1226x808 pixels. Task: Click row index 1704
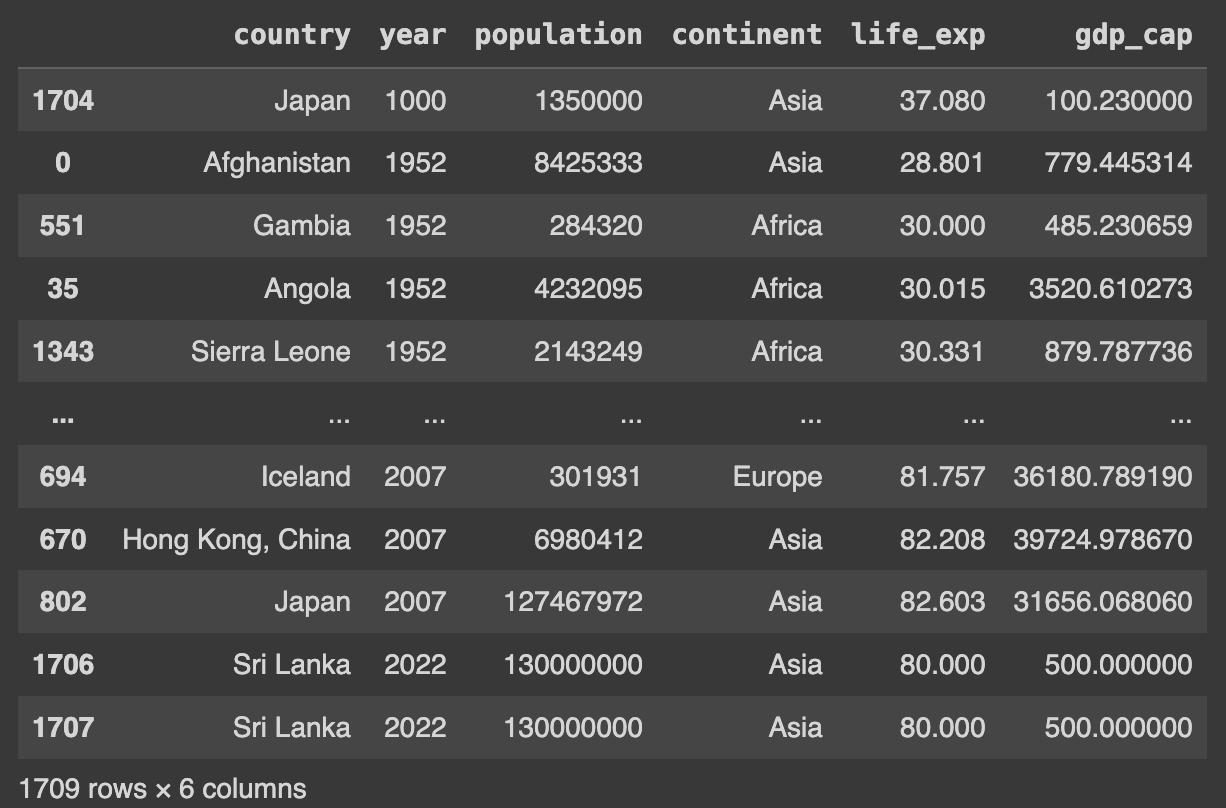(x=63, y=100)
